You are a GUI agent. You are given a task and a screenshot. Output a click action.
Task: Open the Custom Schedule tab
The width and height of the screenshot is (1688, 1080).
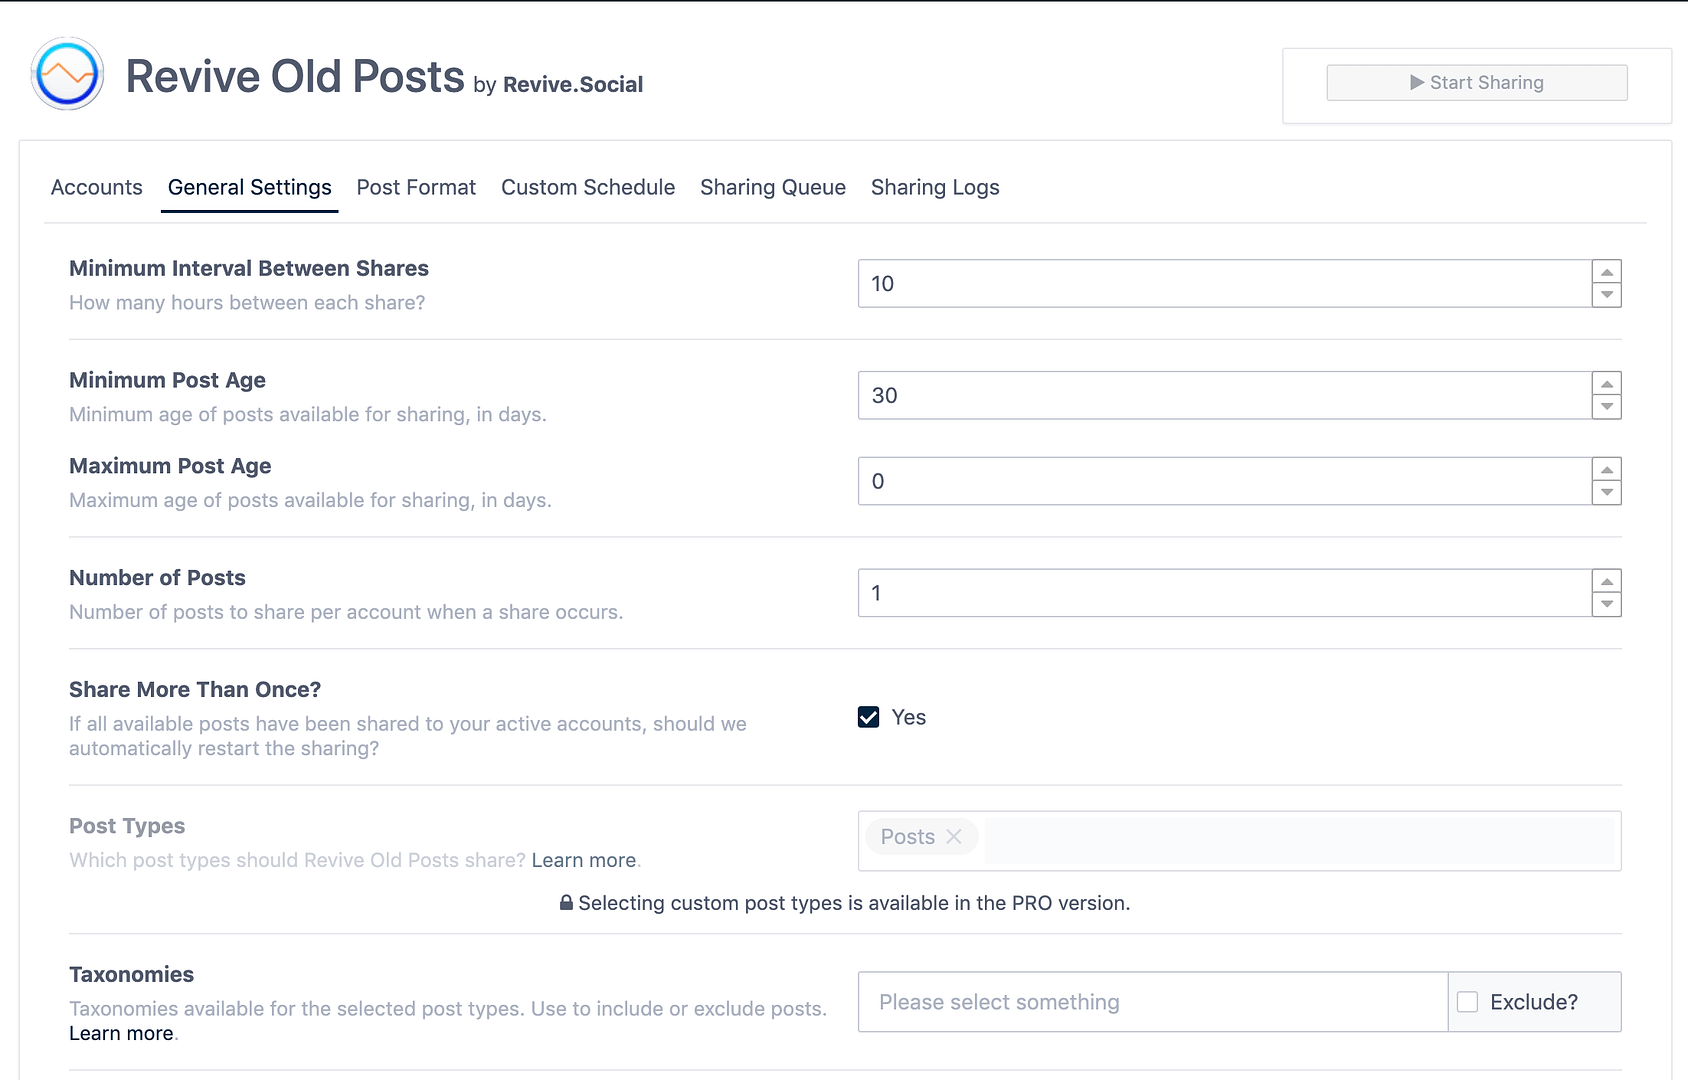pos(588,187)
